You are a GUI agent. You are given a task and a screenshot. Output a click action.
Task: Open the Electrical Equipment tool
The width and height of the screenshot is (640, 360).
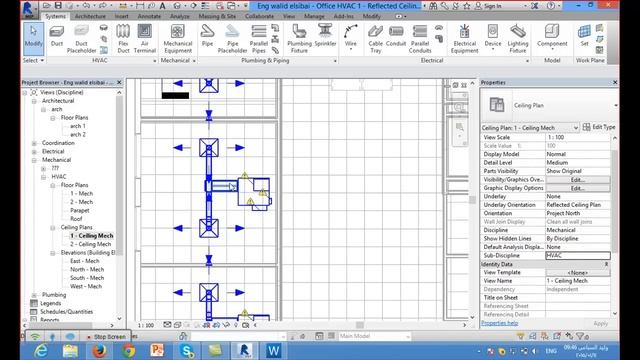click(464, 39)
